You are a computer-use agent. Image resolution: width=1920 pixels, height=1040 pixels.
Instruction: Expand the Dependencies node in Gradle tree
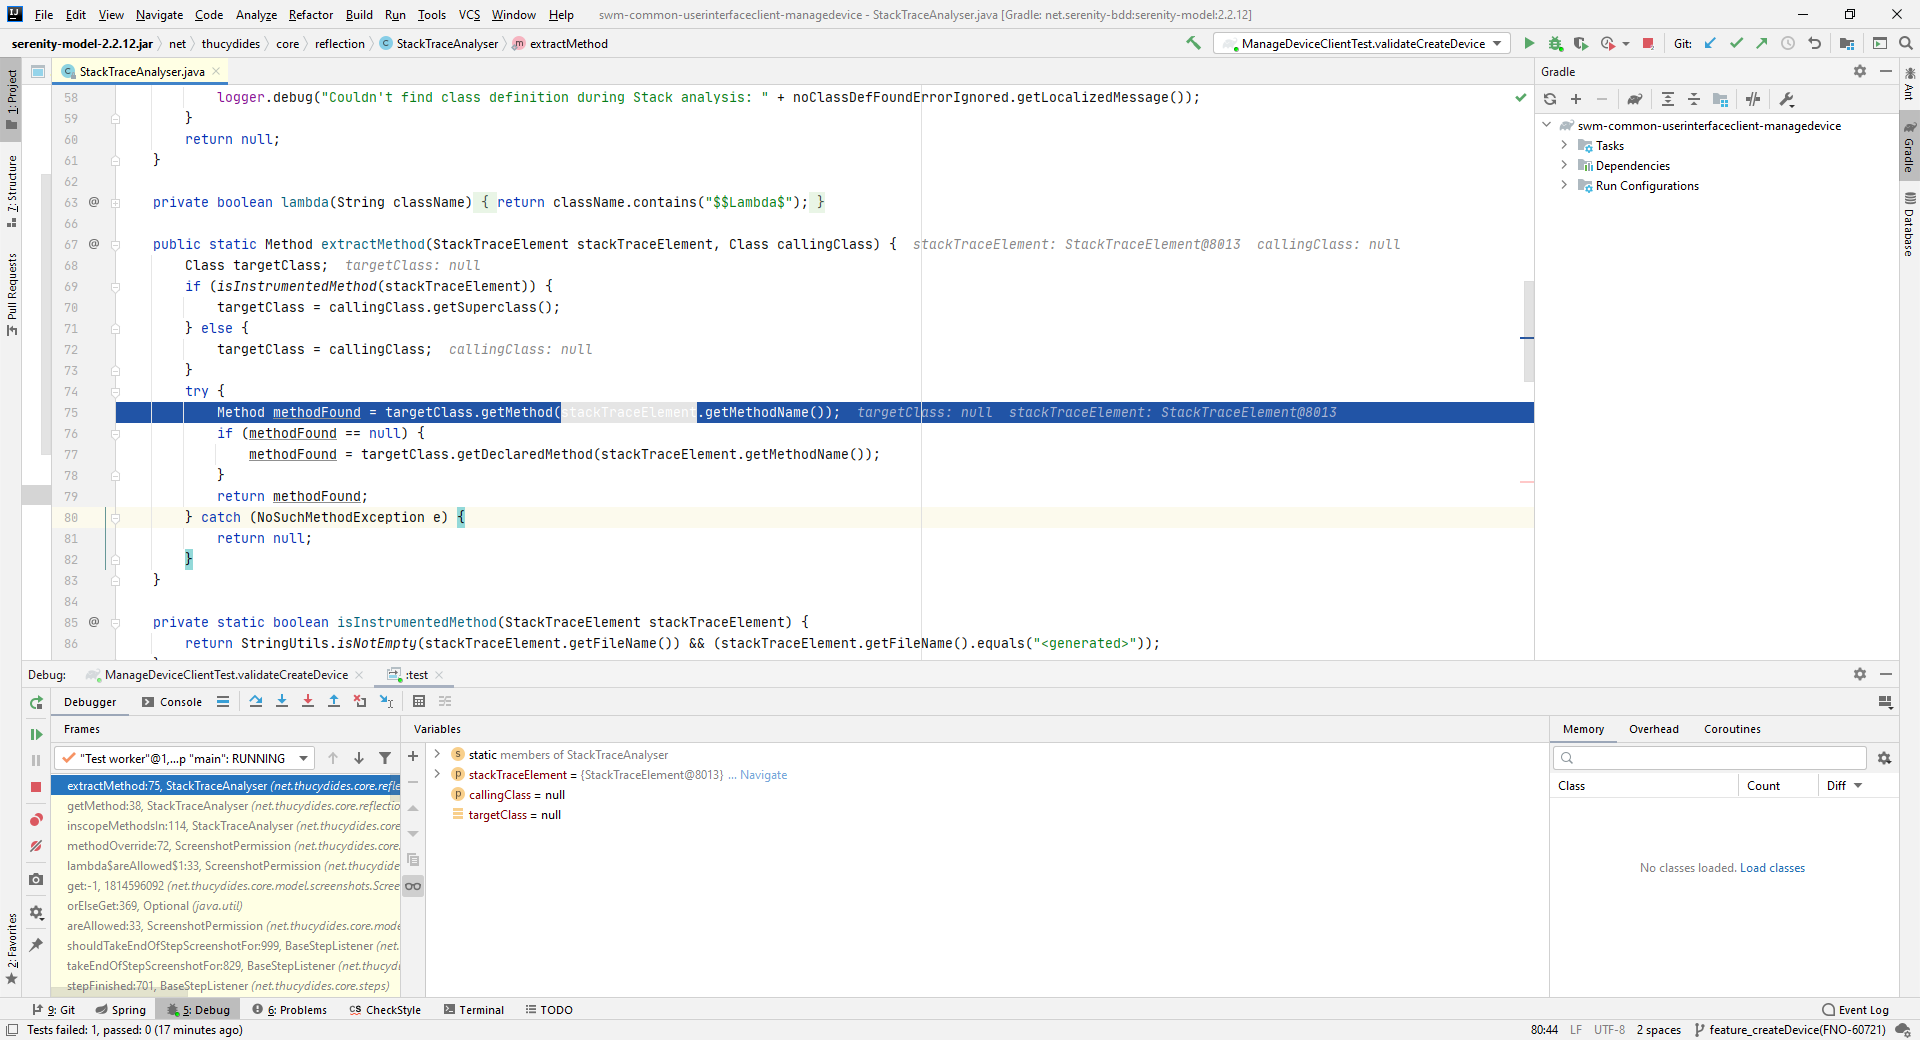(x=1564, y=165)
